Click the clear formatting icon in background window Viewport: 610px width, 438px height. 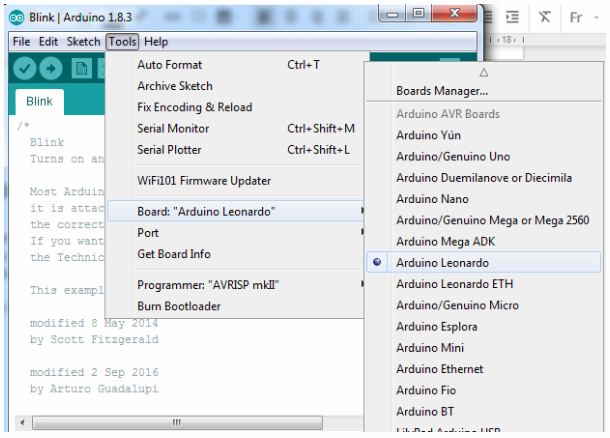tap(544, 17)
